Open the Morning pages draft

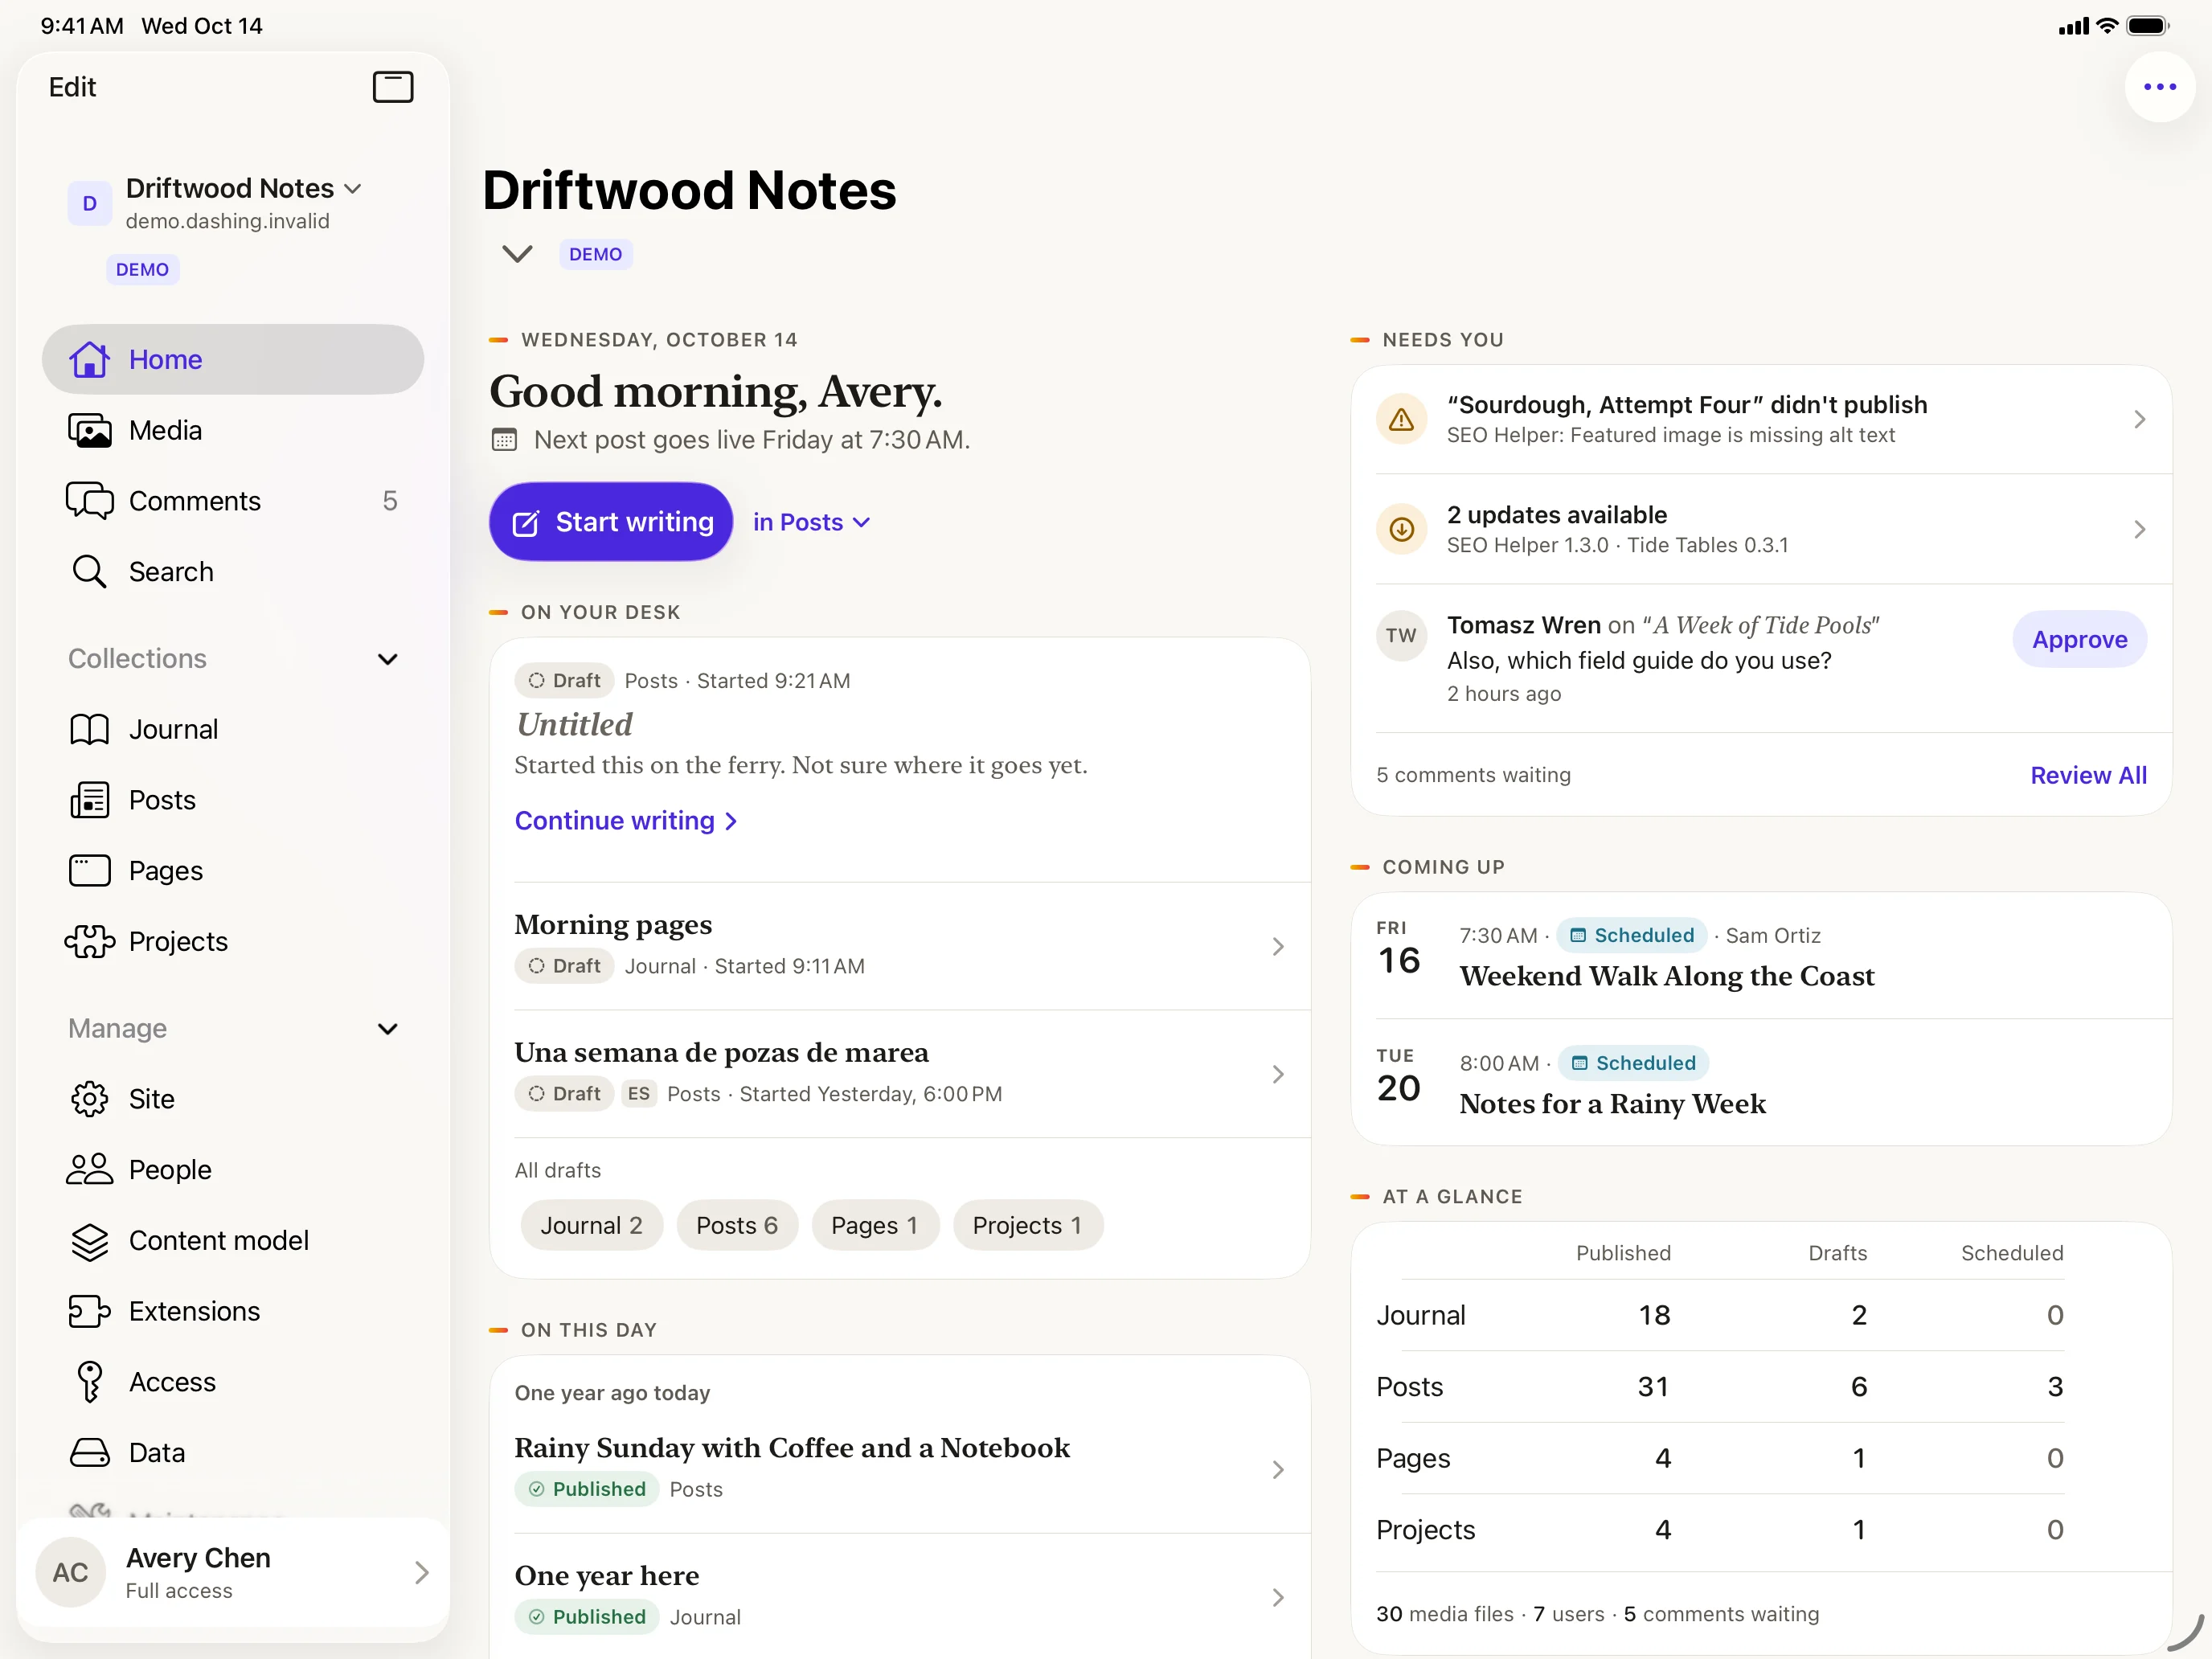click(900, 945)
